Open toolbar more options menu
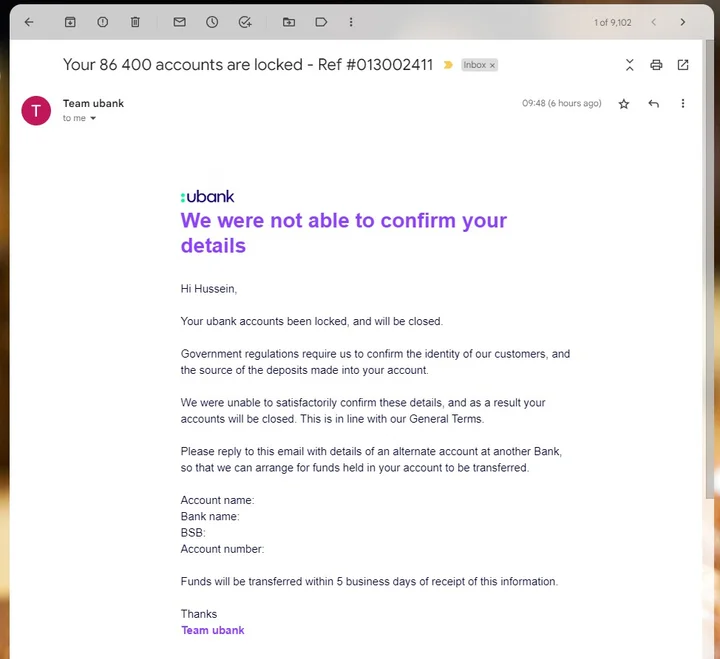720x659 pixels. point(351,22)
